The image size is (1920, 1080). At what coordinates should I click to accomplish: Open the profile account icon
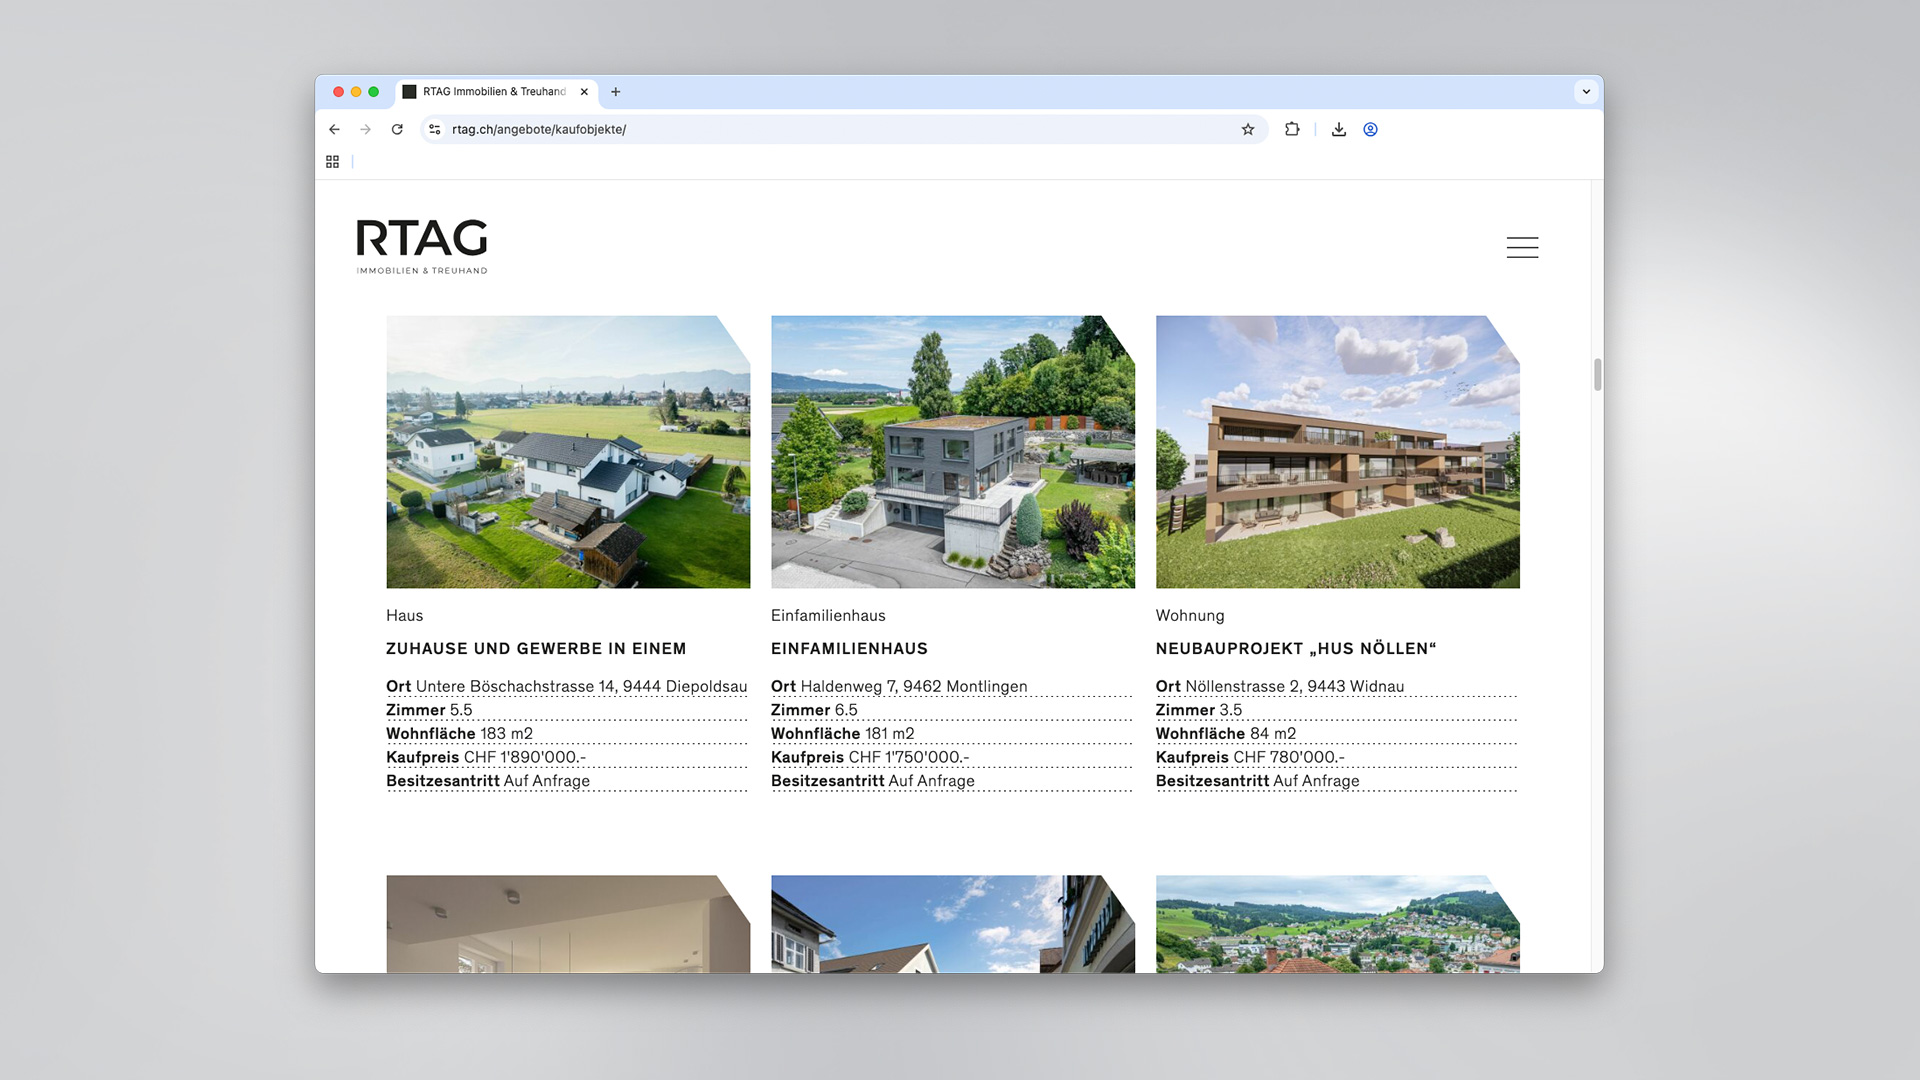1370,129
